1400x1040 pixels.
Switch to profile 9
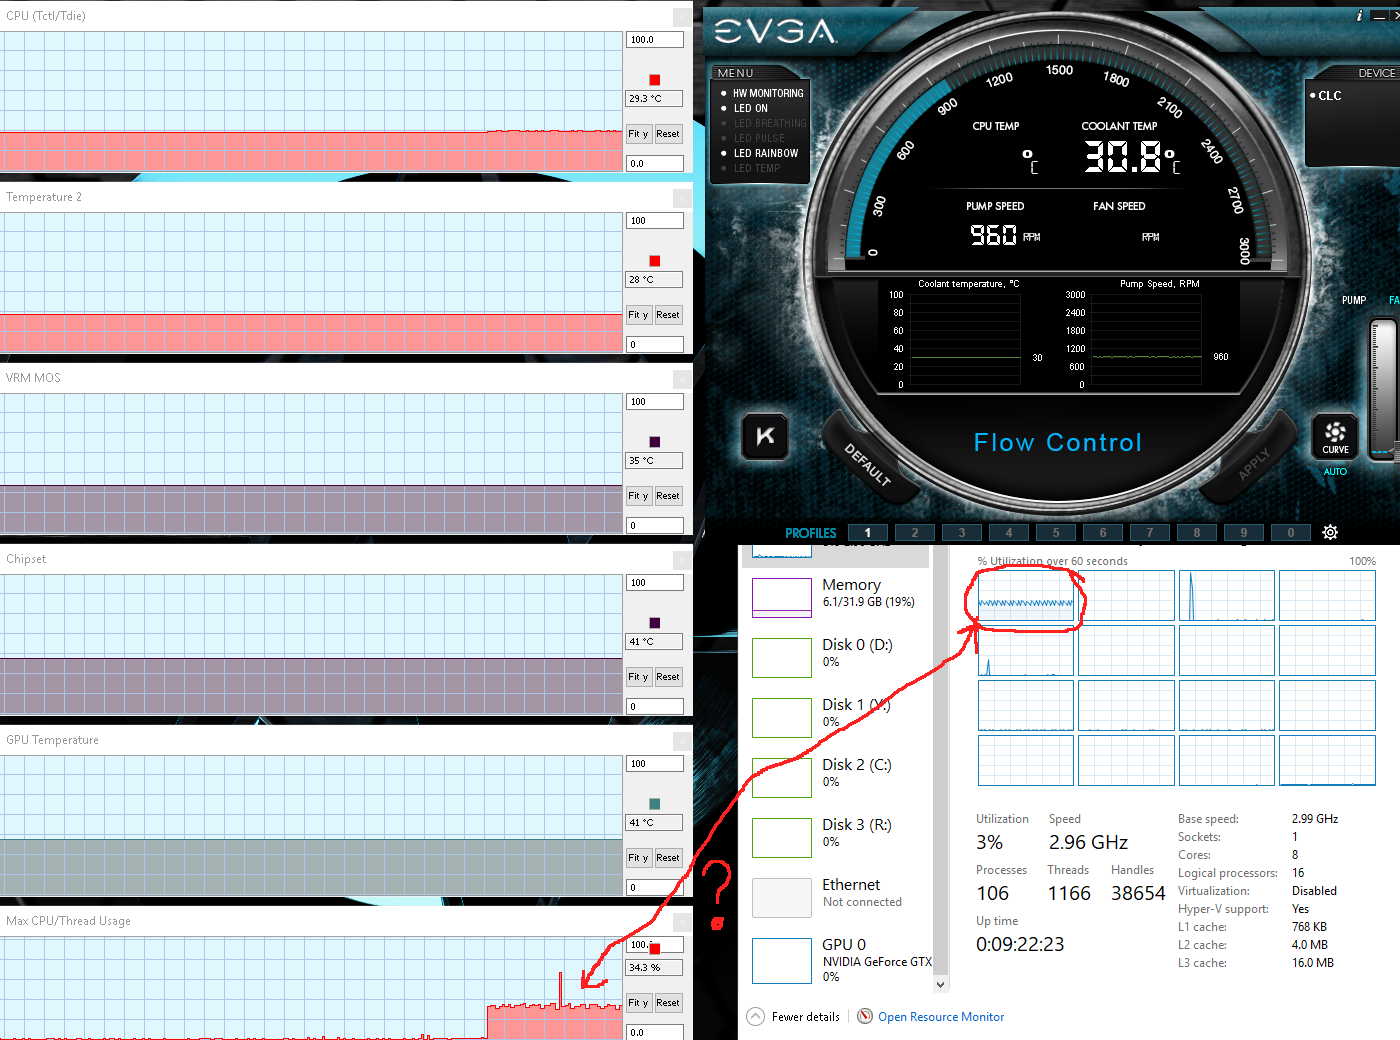[x=1243, y=532]
